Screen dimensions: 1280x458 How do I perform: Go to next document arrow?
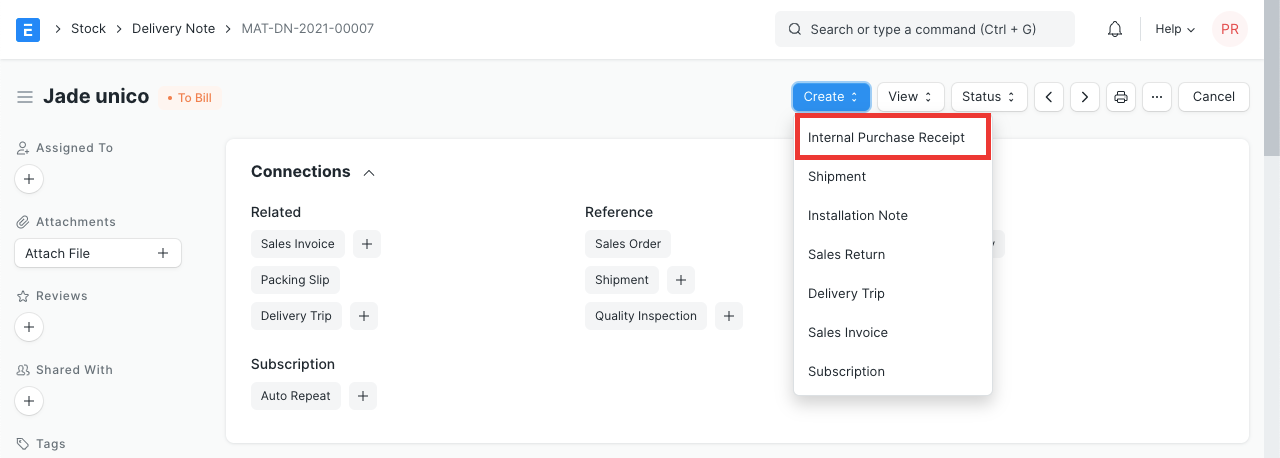point(1085,97)
